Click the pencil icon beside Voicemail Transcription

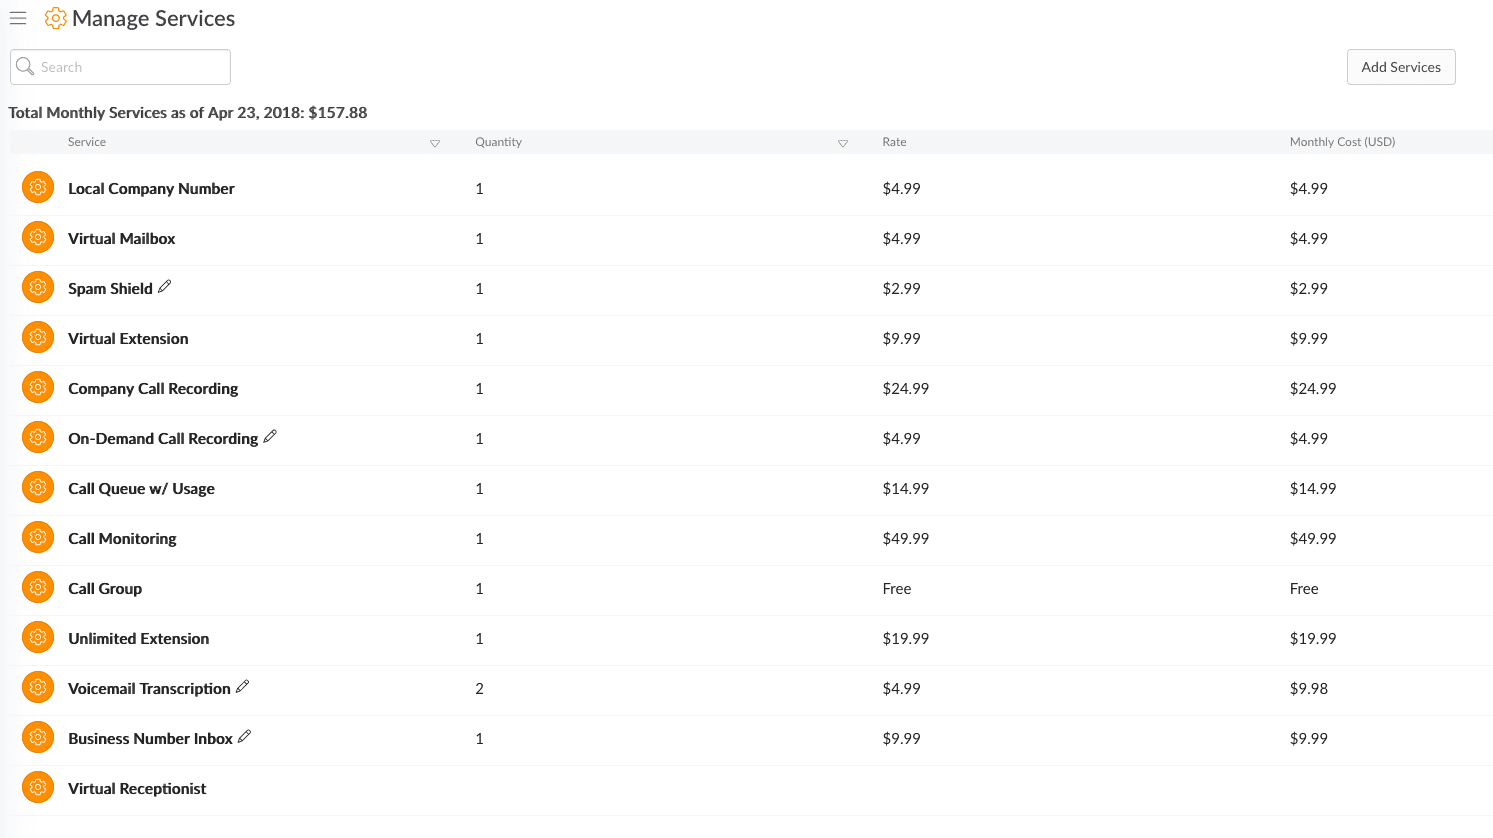coord(242,687)
